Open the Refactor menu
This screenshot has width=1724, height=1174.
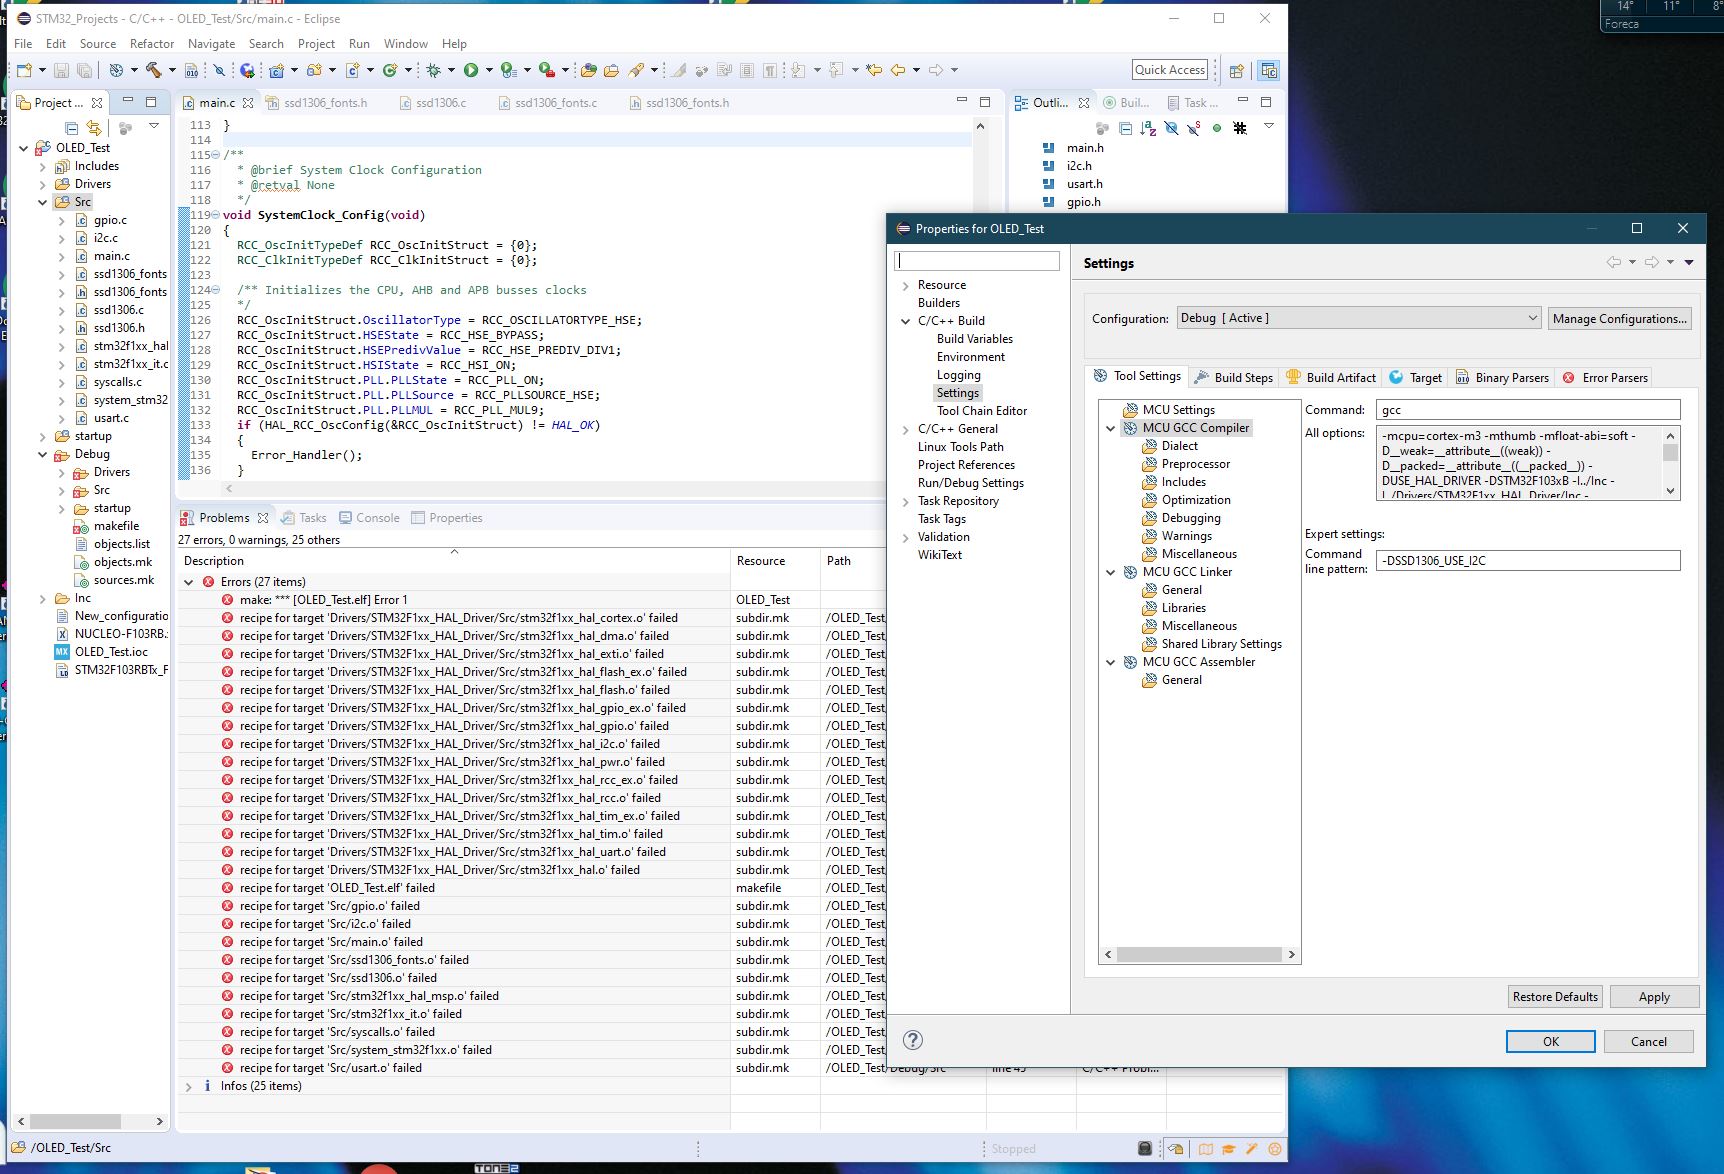pyautogui.click(x=152, y=44)
